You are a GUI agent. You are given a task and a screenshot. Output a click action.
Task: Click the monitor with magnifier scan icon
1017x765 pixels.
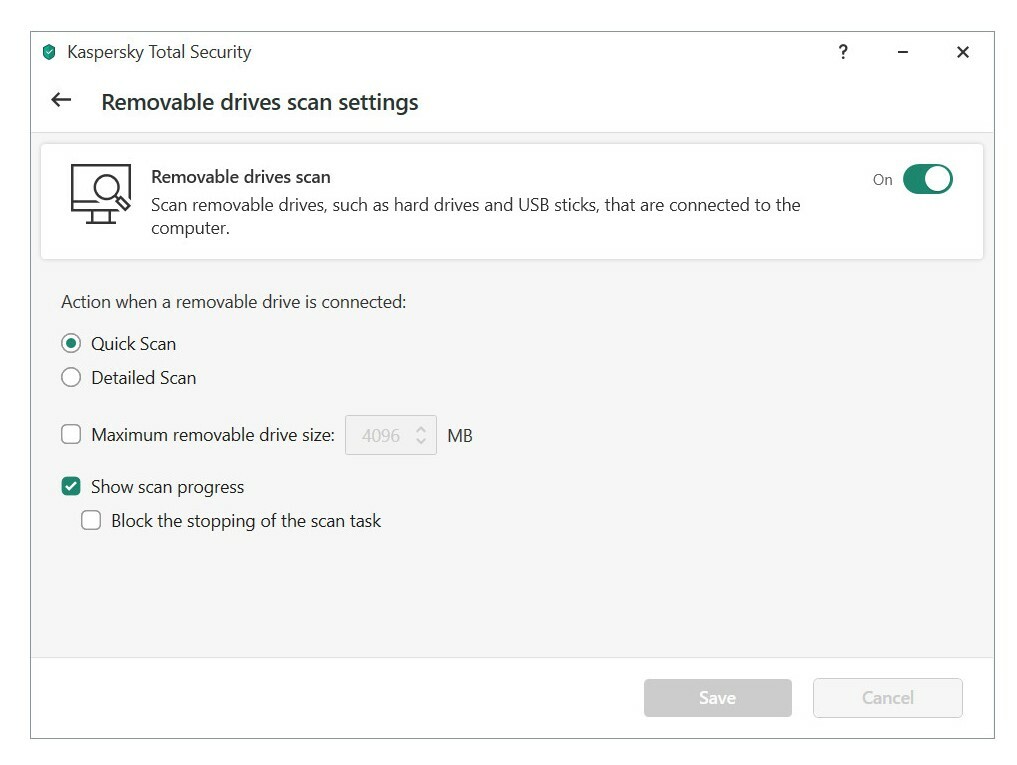tap(100, 193)
